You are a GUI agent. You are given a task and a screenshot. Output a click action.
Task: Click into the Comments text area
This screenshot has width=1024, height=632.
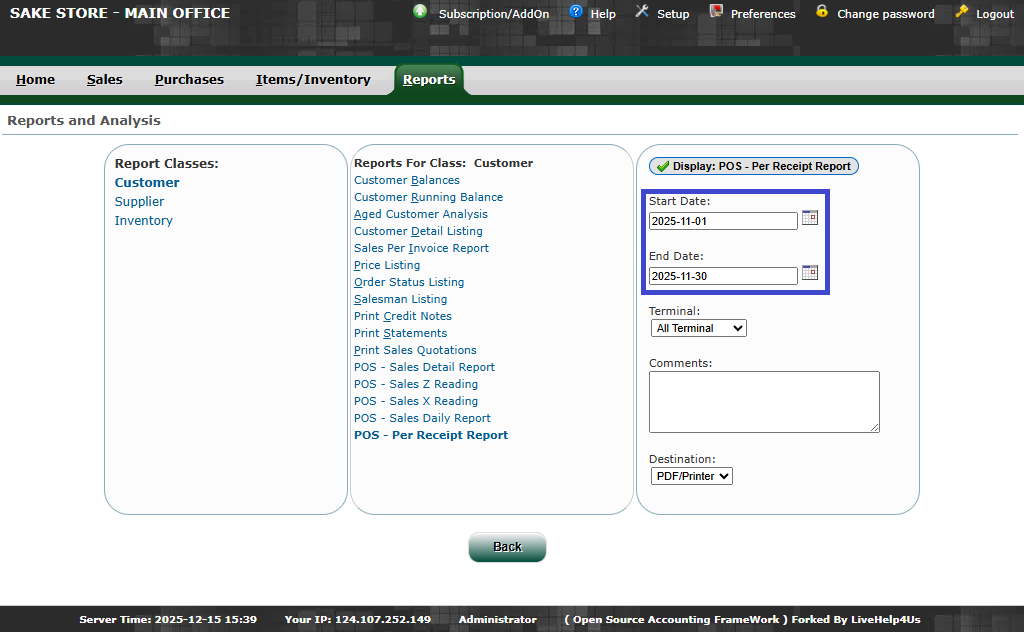764,402
